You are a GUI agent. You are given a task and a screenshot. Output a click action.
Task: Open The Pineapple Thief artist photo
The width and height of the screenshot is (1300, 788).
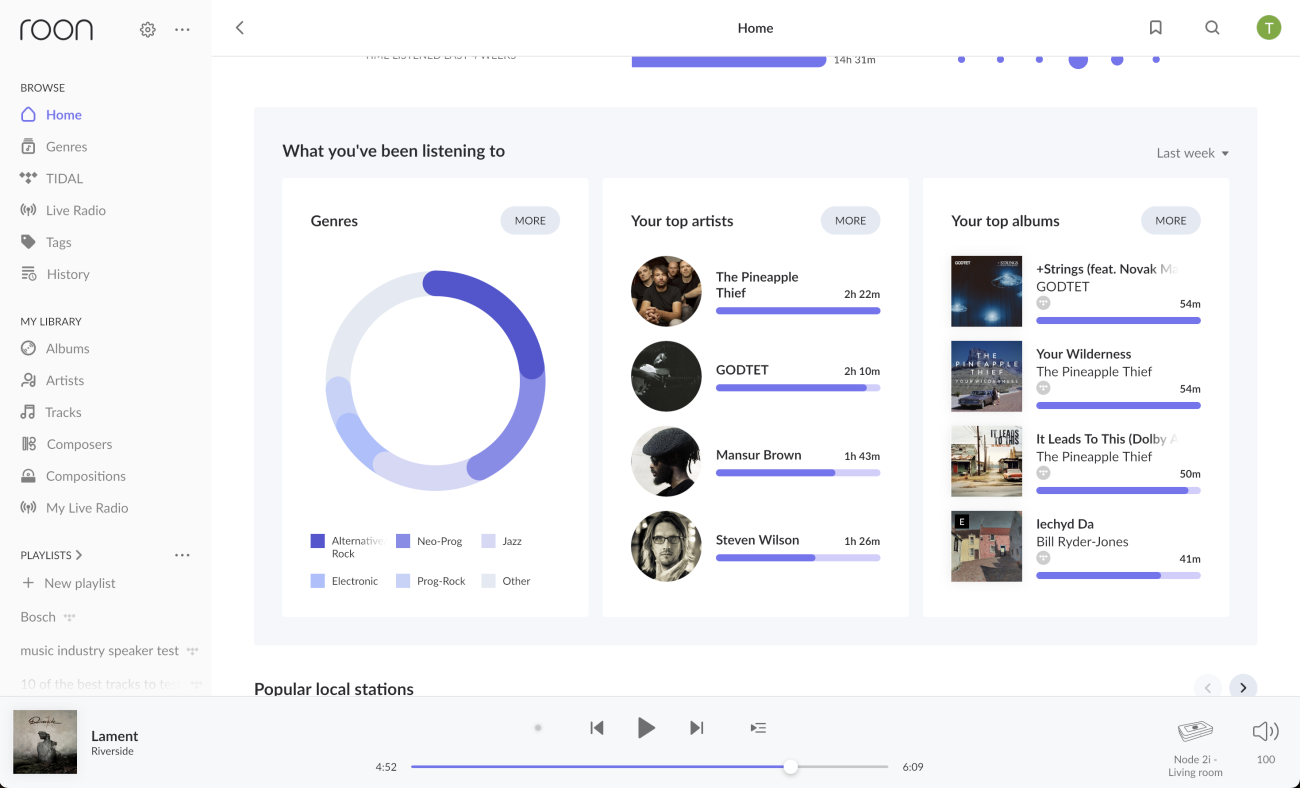666,291
